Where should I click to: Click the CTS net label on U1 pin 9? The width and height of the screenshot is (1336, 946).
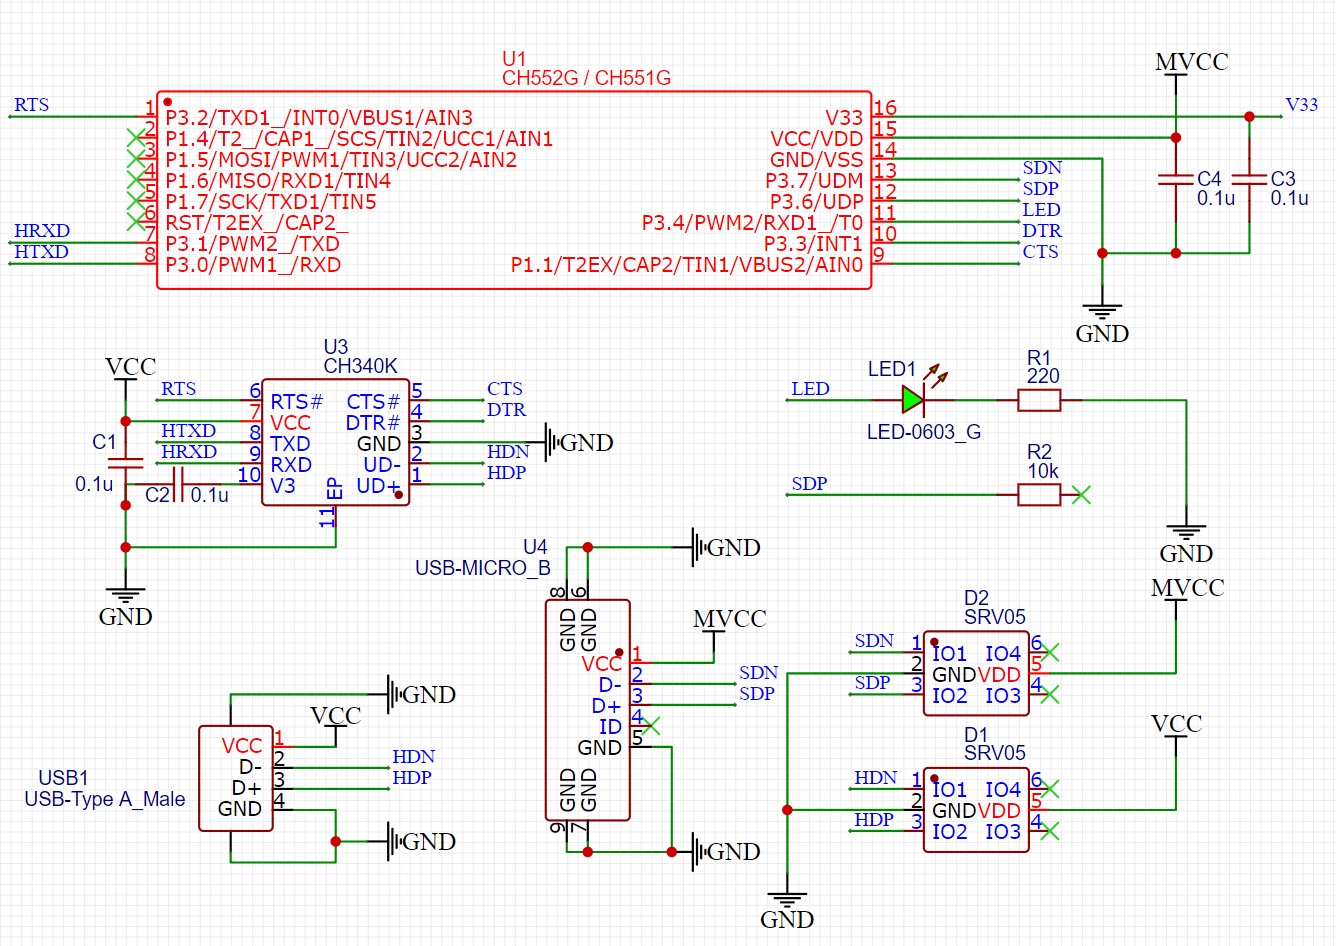click(x=1040, y=251)
